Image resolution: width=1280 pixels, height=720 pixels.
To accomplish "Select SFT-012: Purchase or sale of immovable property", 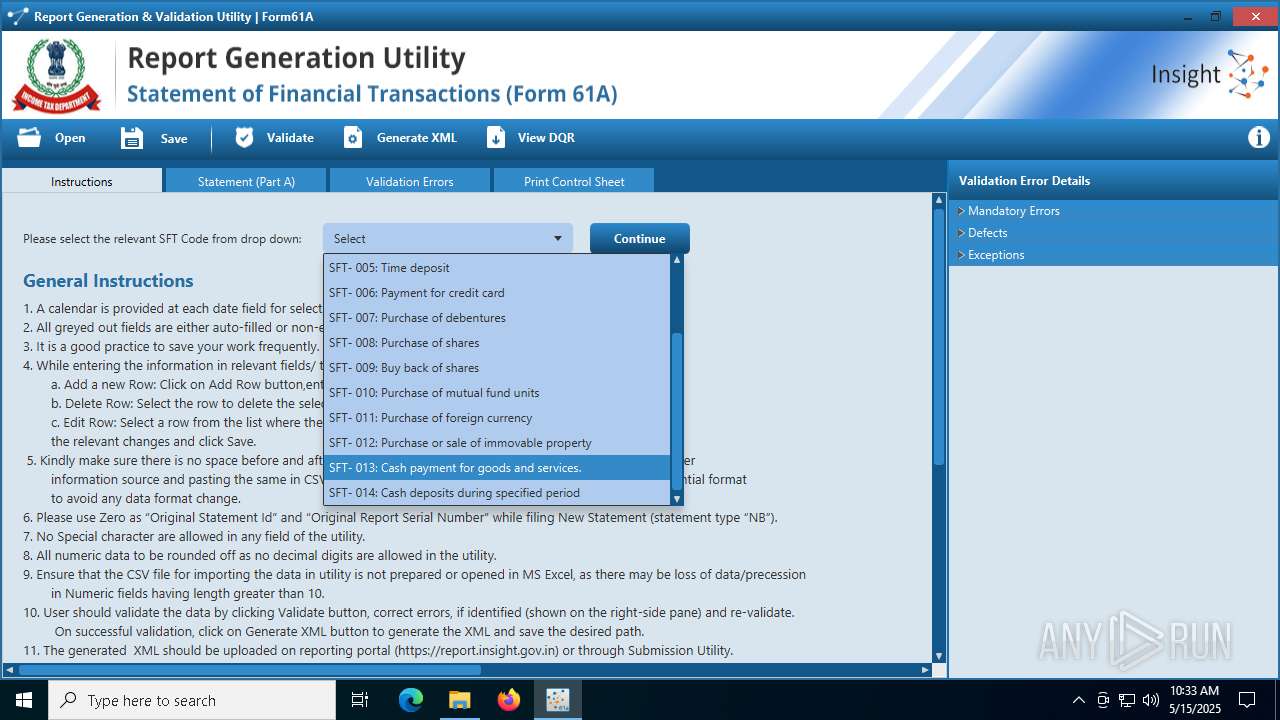I will point(497,443).
